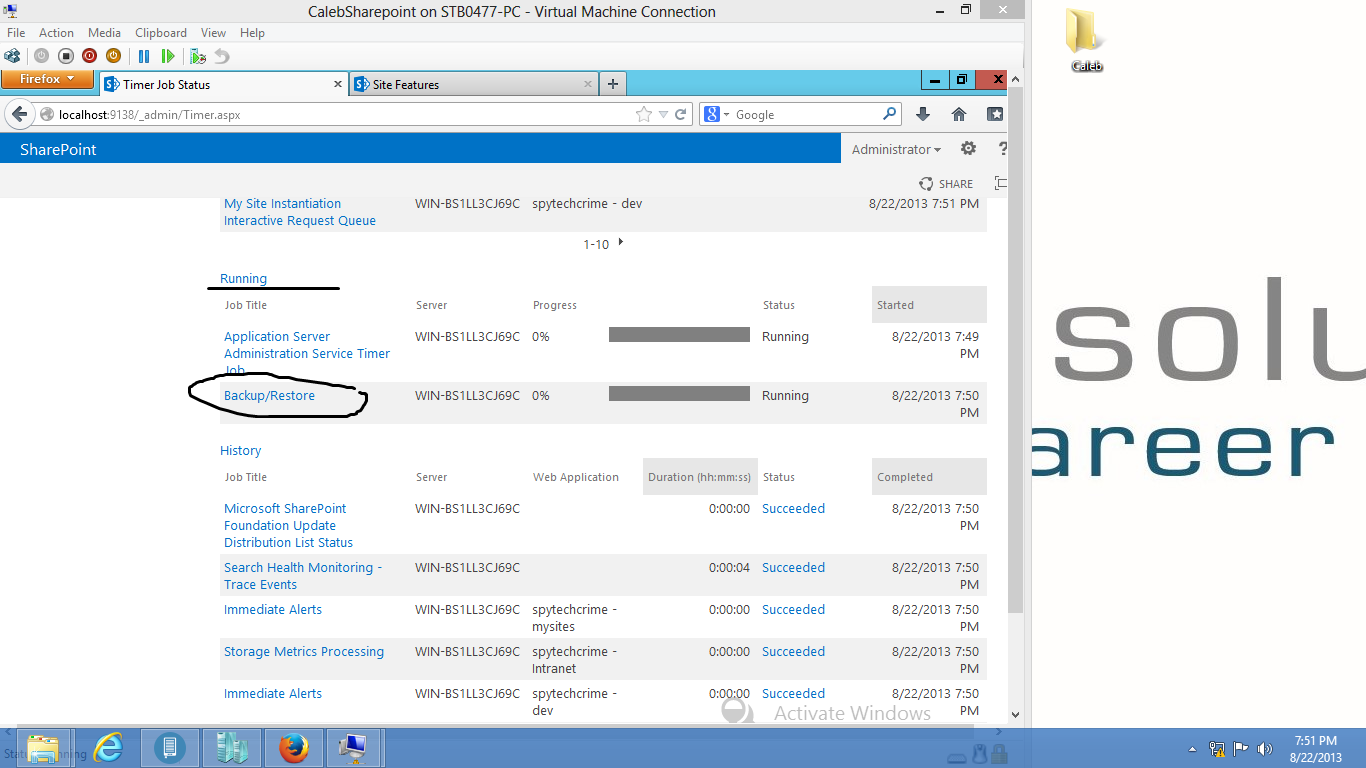Image resolution: width=1366 pixels, height=768 pixels.
Task: Click the red Shut Down VM icon
Action: coord(89,56)
